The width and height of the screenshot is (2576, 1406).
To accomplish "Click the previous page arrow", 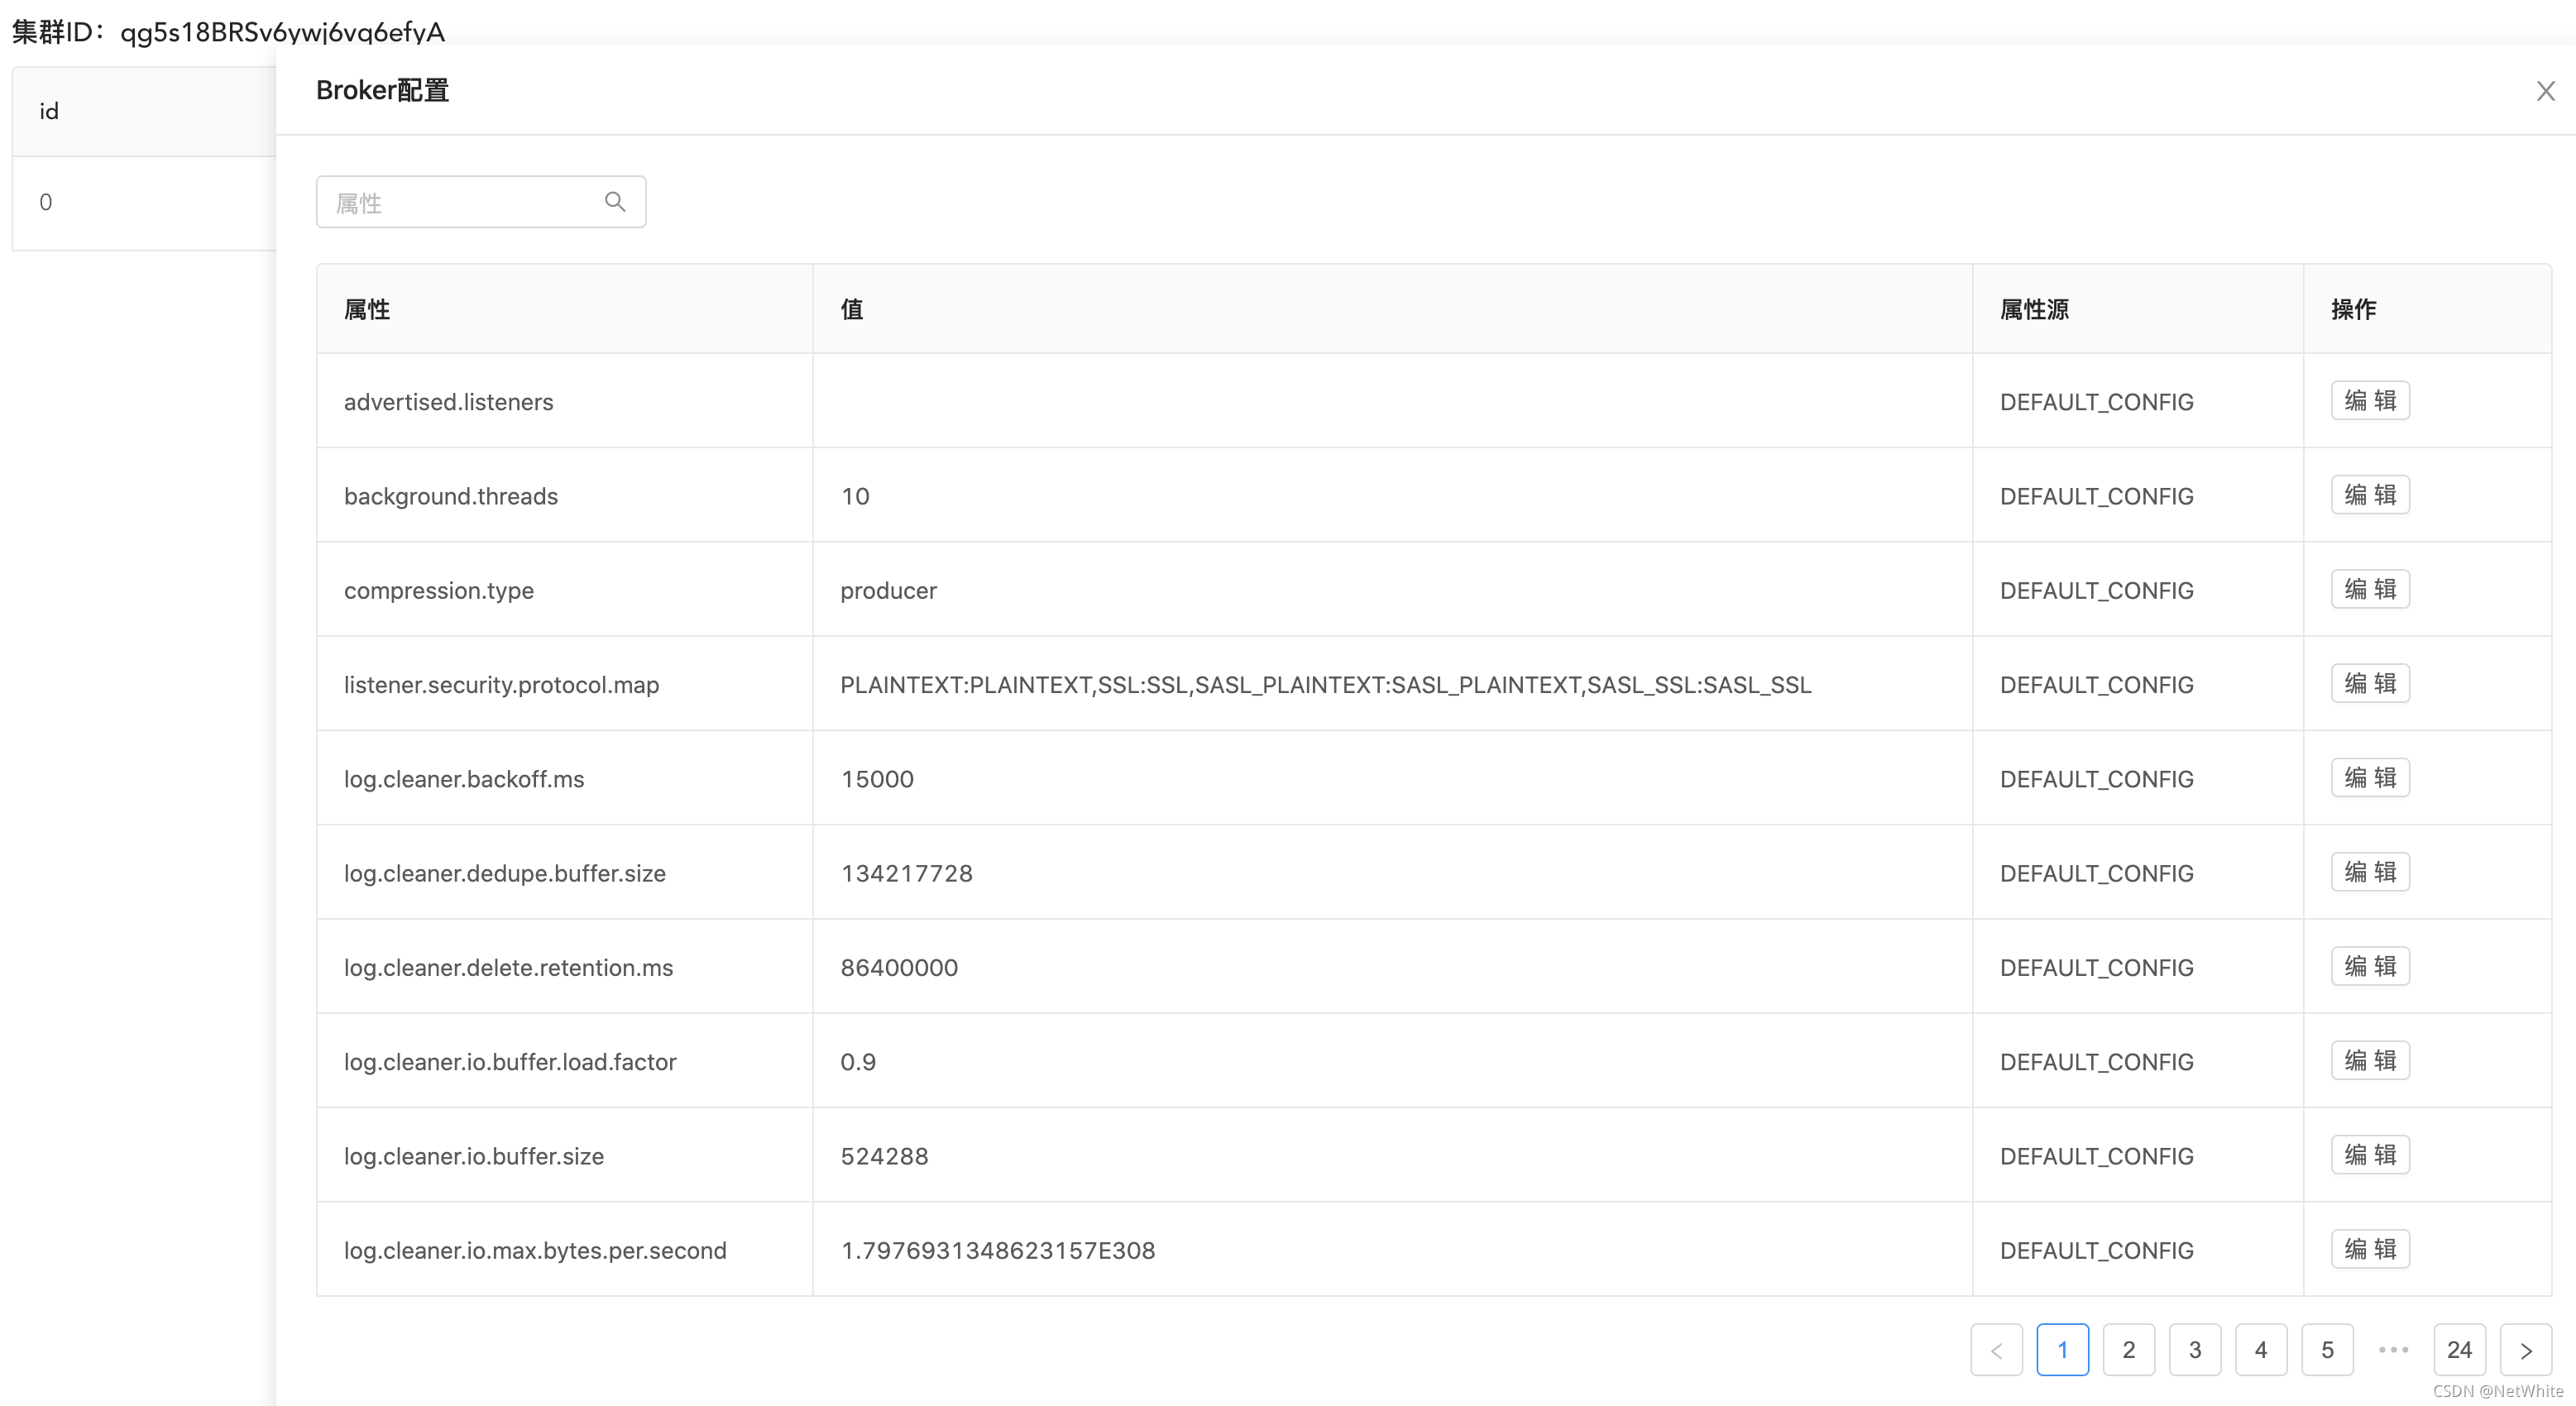I will pos(1996,1350).
